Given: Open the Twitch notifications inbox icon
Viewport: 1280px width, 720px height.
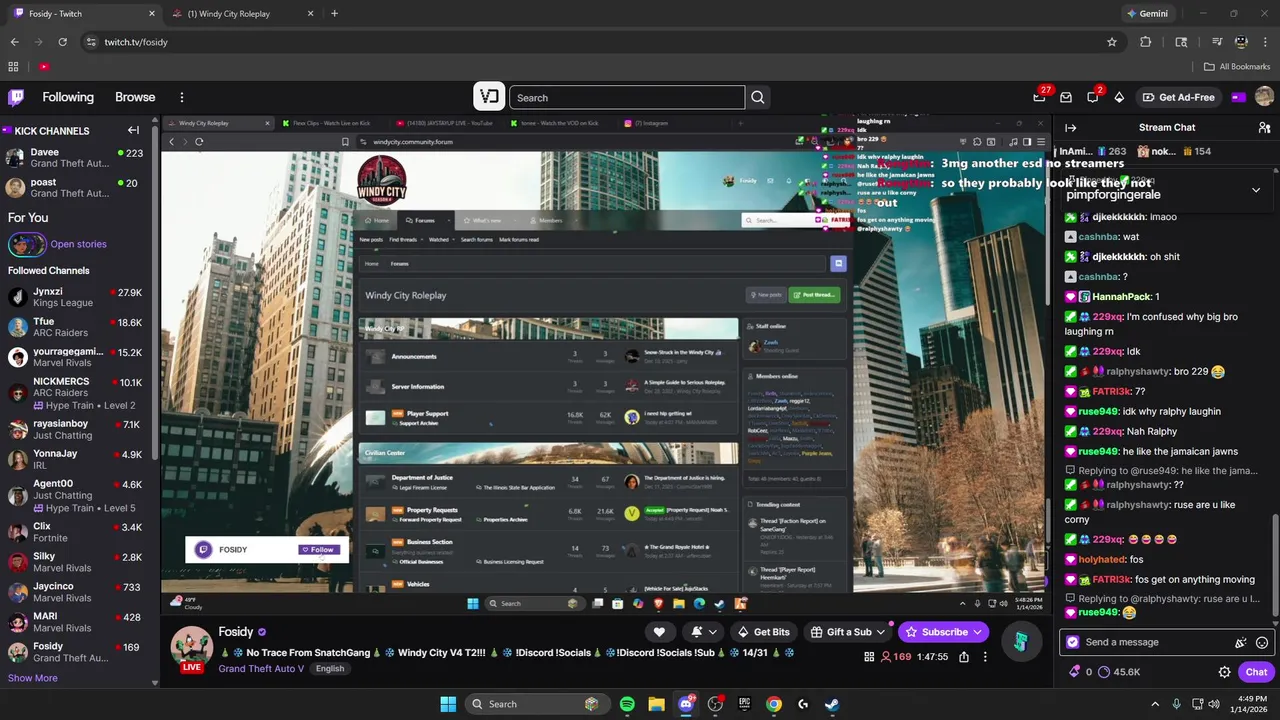Looking at the screenshot, I should tap(1066, 97).
